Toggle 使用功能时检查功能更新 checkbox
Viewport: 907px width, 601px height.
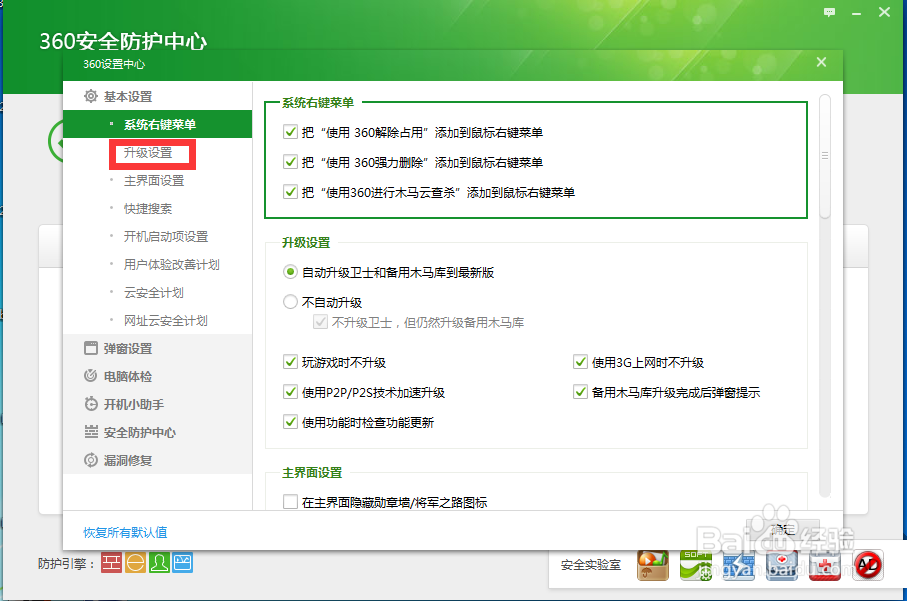(x=290, y=422)
